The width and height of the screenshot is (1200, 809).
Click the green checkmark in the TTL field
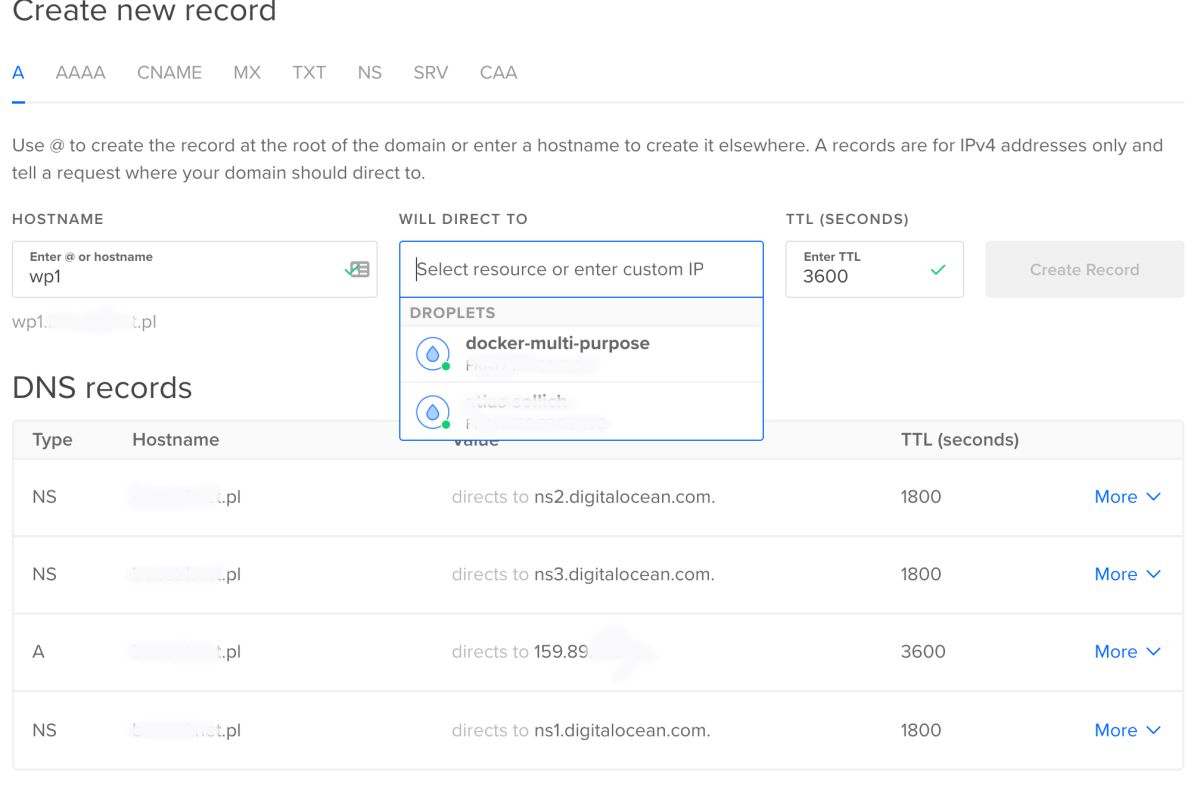[937, 270]
